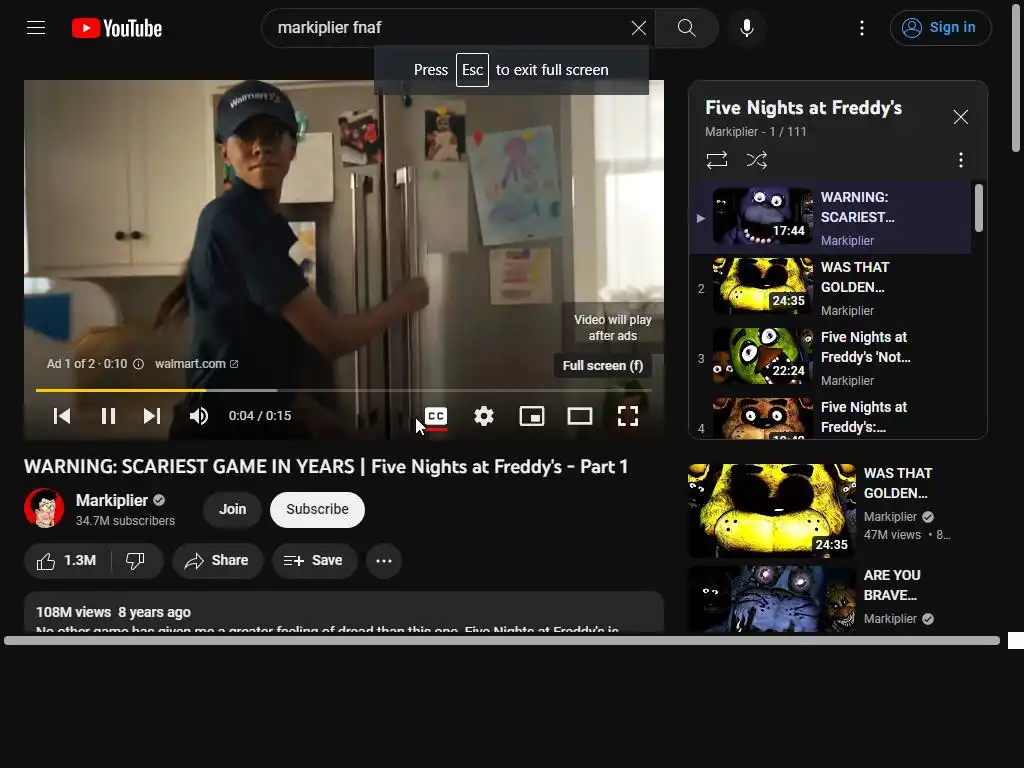This screenshot has width=1024, height=768.
Task: Show ad info circle icon
Action: (x=138, y=364)
